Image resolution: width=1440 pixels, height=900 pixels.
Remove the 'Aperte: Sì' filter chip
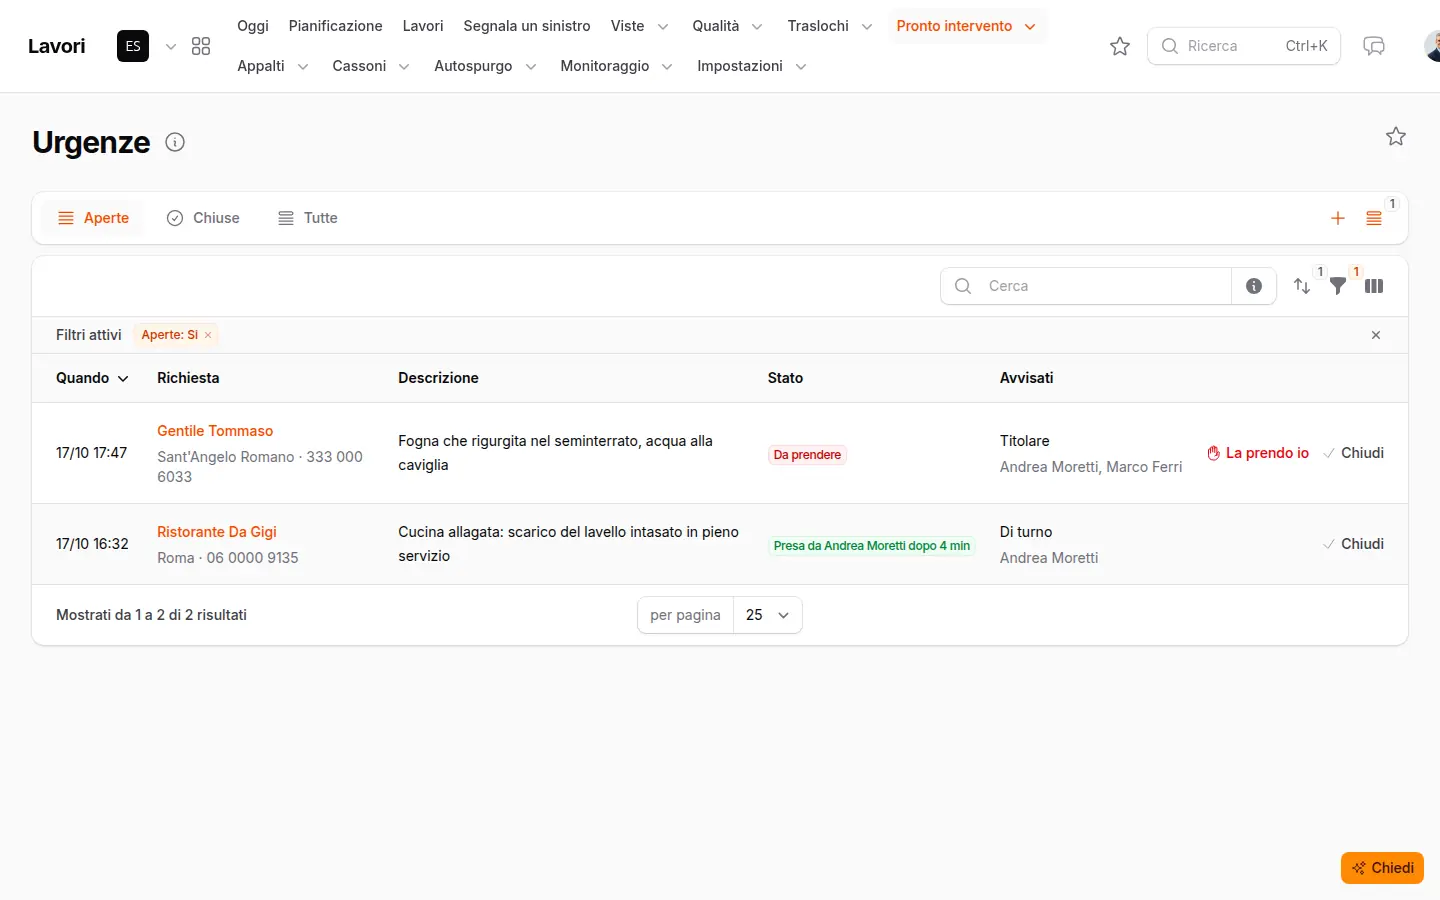coord(208,335)
